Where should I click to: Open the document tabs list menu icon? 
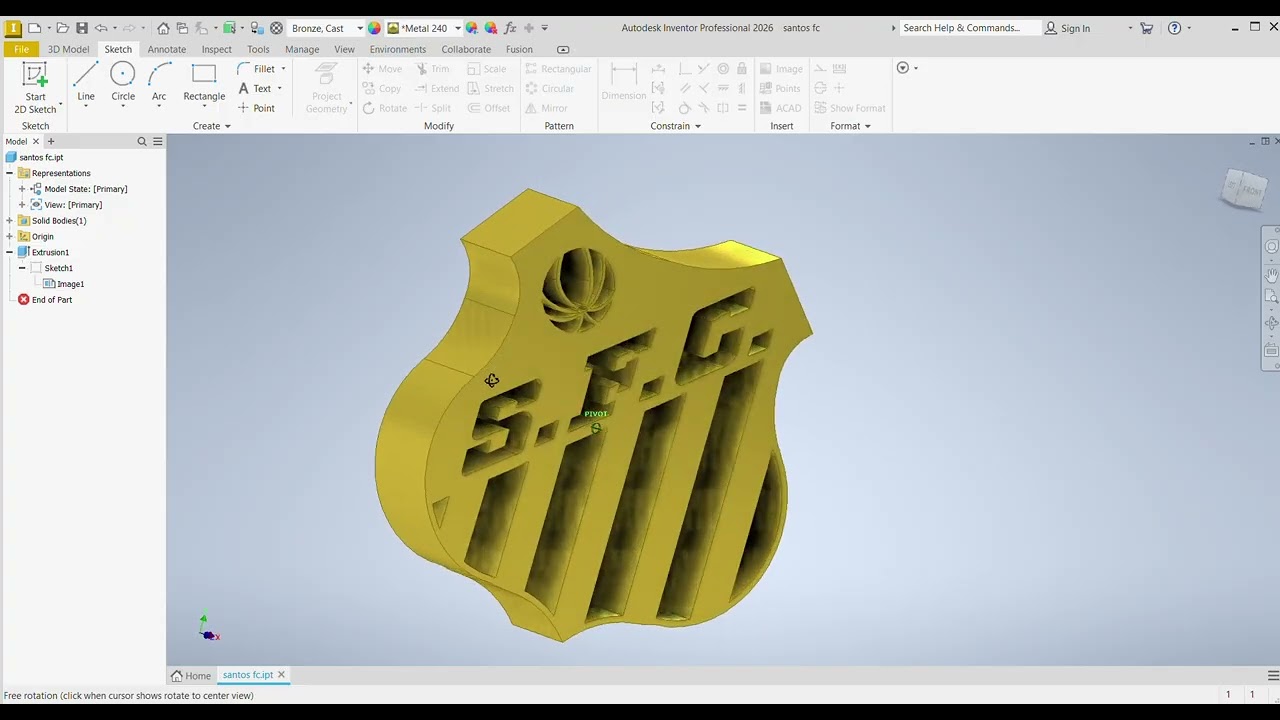1272,675
